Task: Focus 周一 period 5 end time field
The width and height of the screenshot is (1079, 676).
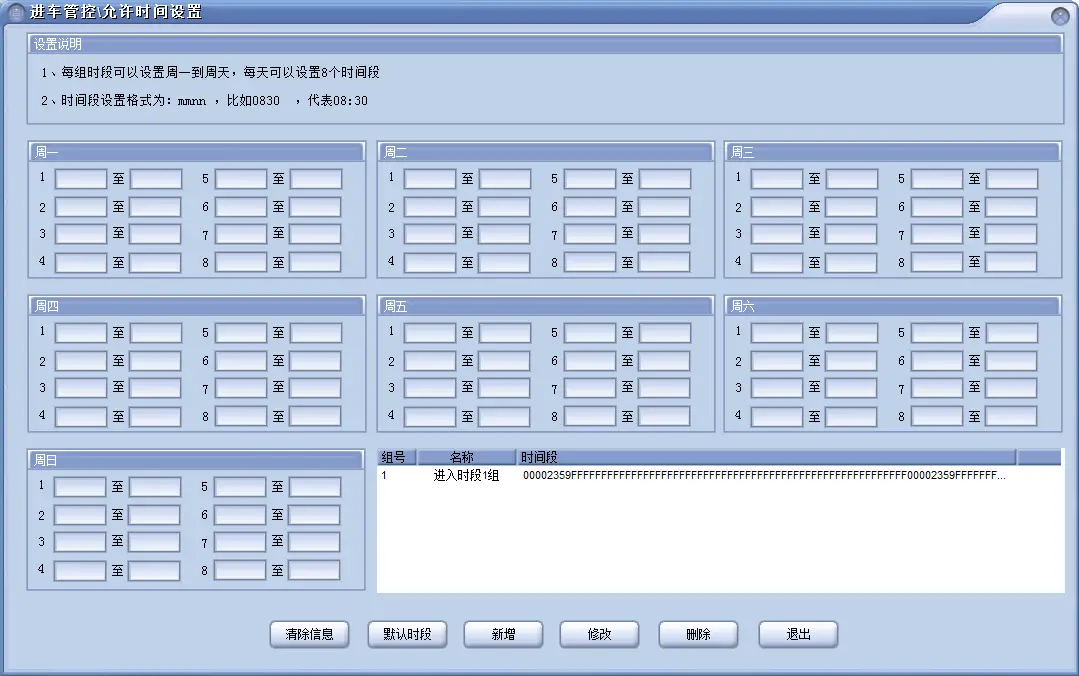Action: (x=316, y=179)
